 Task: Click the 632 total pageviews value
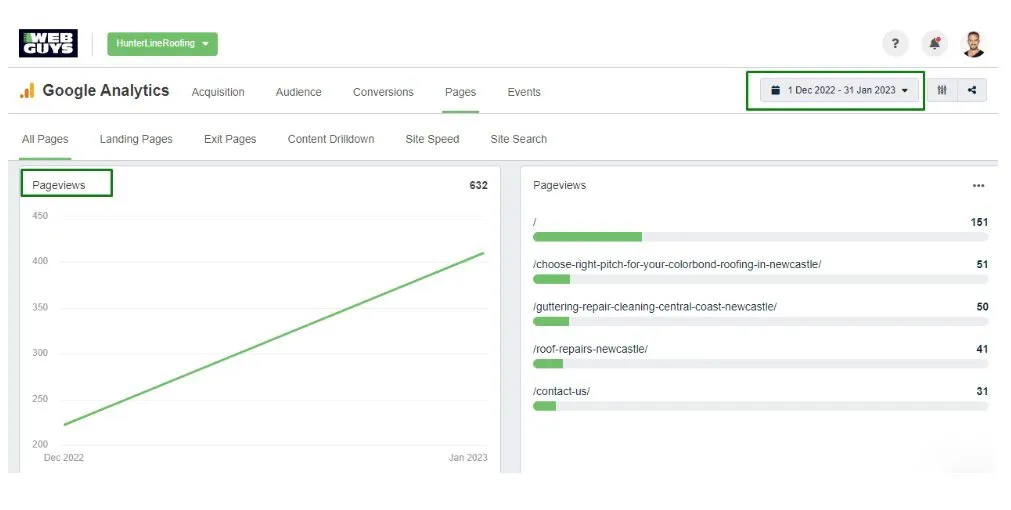[478, 185]
